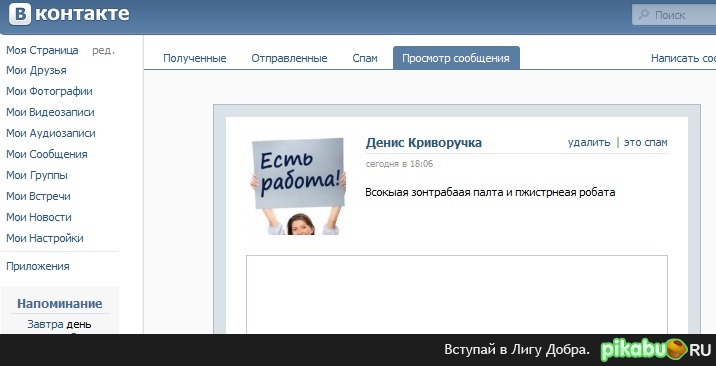Click the контакте wordmark in header
Viewport: 716px width, 366px height.
[x=83, y=14]
